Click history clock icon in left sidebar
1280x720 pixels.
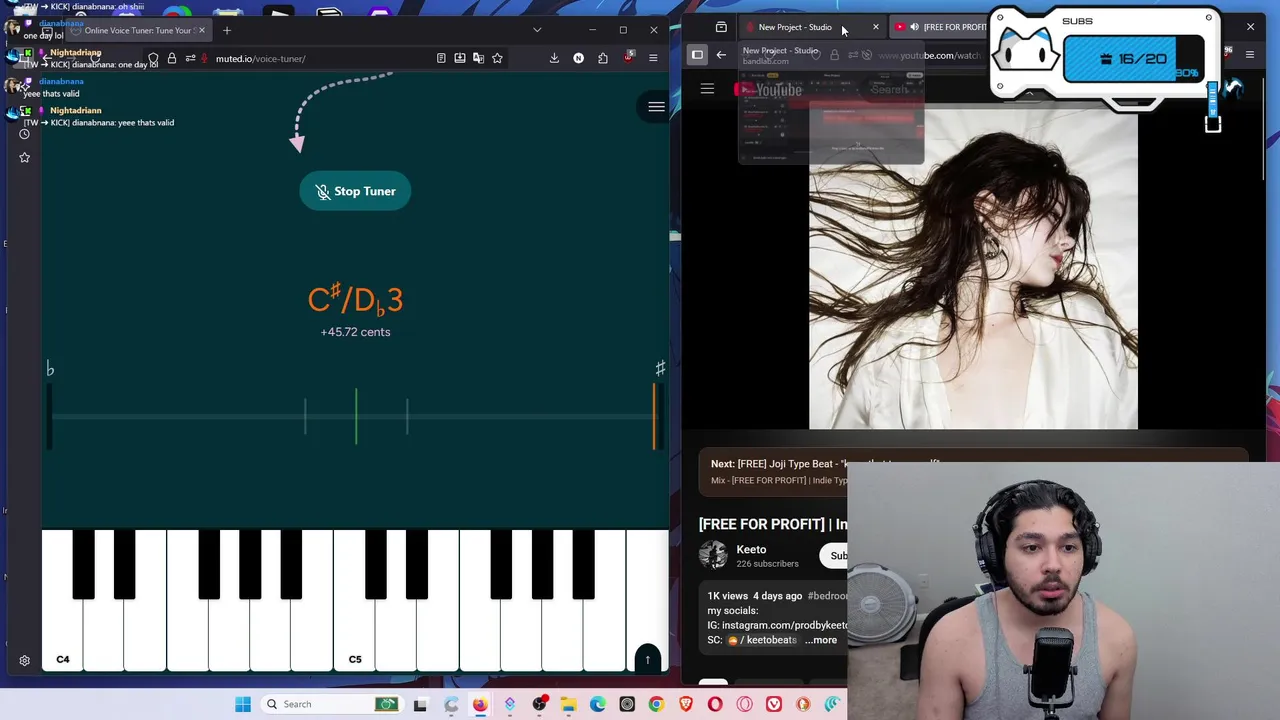click(x=24, y=134)
